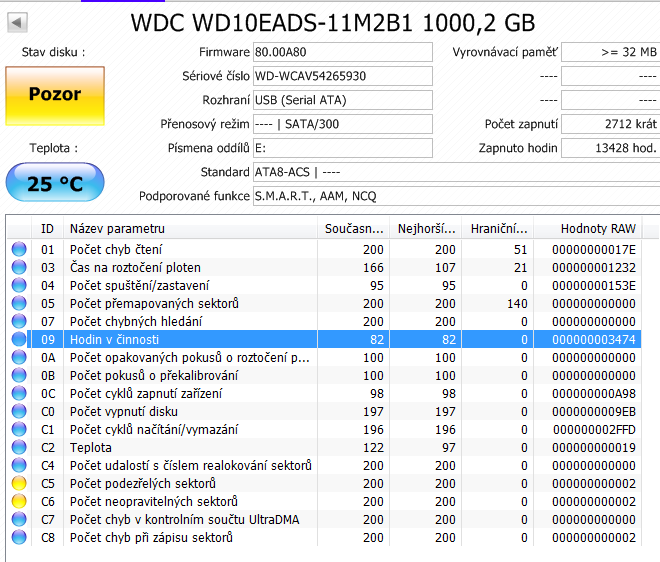Image resolution: width=660 pixels, height=562 pixels.
Task: Click blue status icon for Počet vypnutí disku
Action: coord(19,411)
